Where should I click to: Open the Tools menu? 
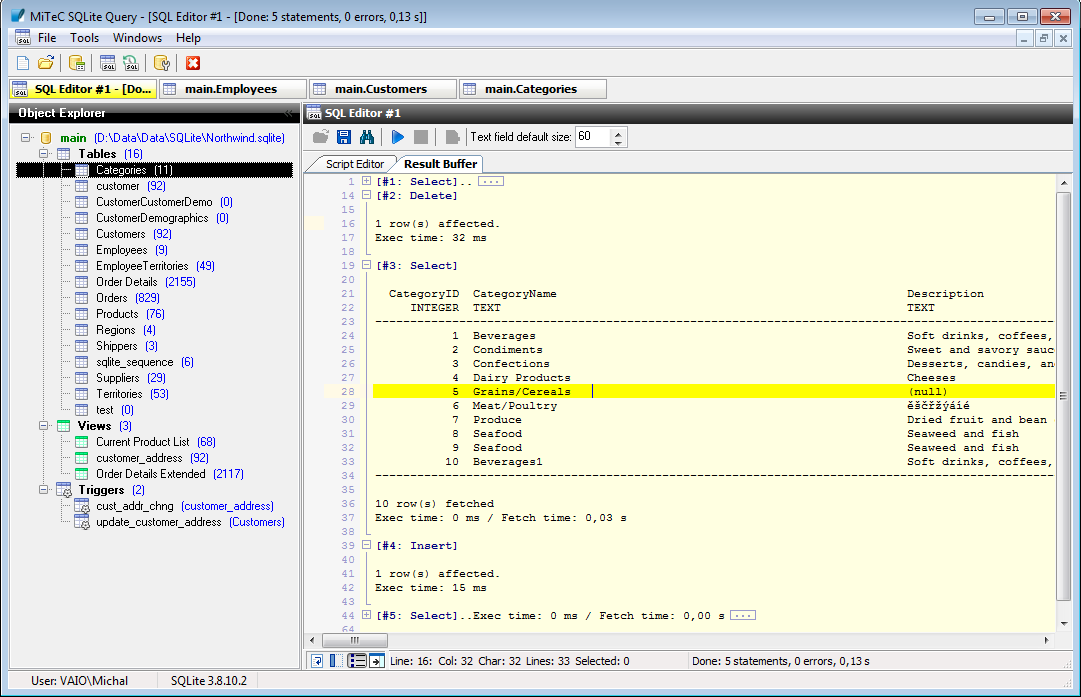(x=84, y=38)
